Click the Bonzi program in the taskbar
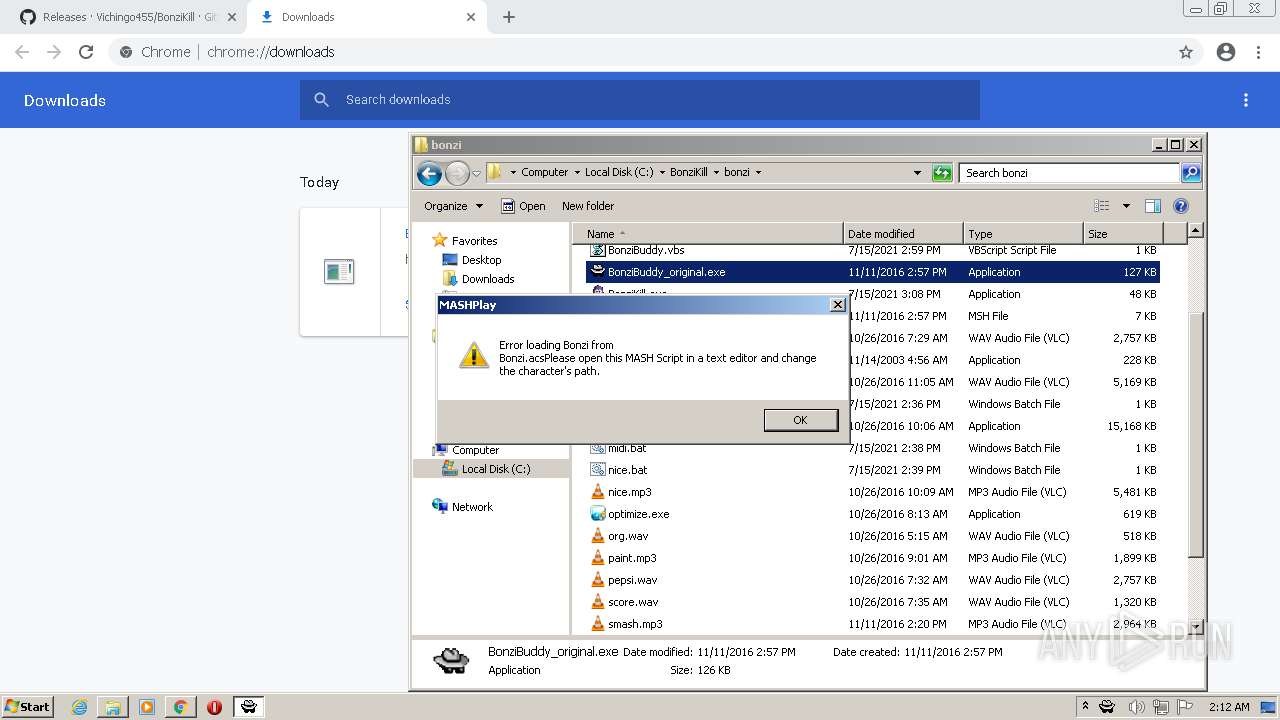 click(248, 707)
